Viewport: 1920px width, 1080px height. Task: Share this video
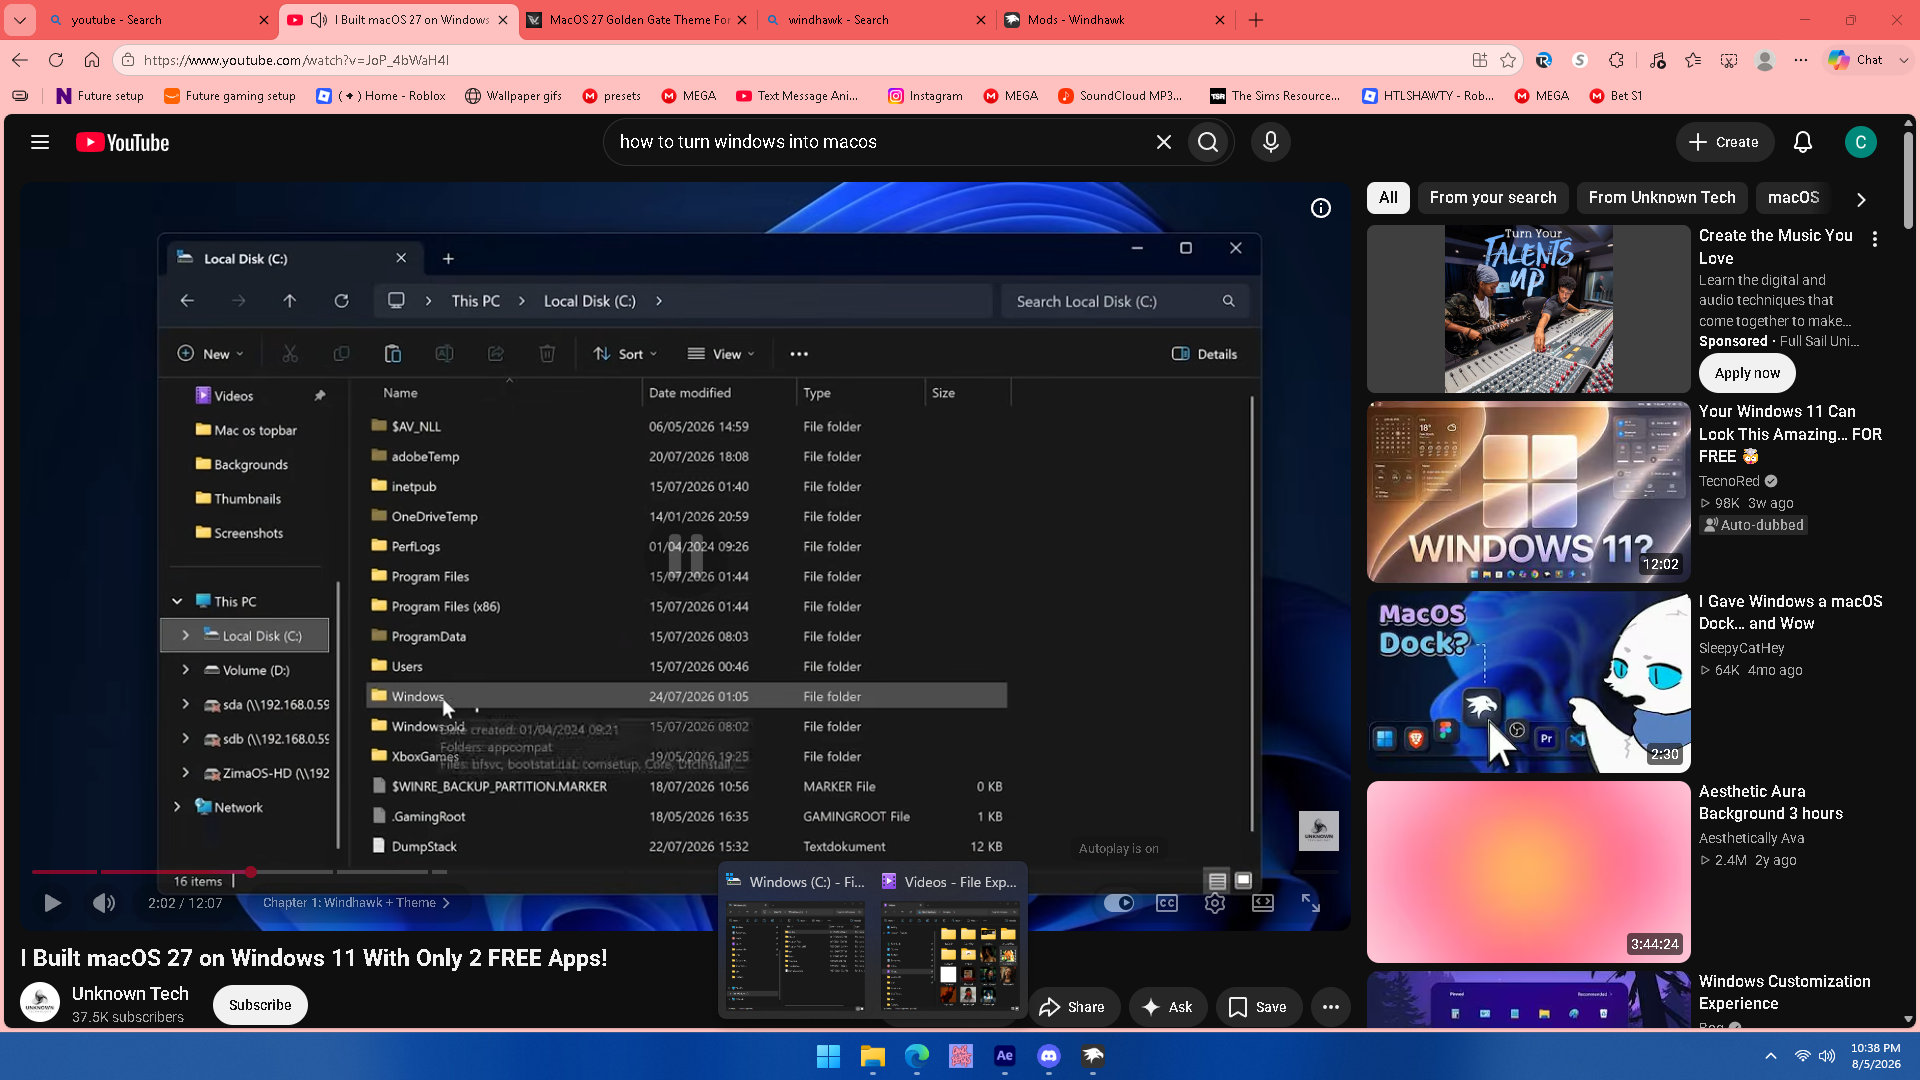click(1071, 1007)
